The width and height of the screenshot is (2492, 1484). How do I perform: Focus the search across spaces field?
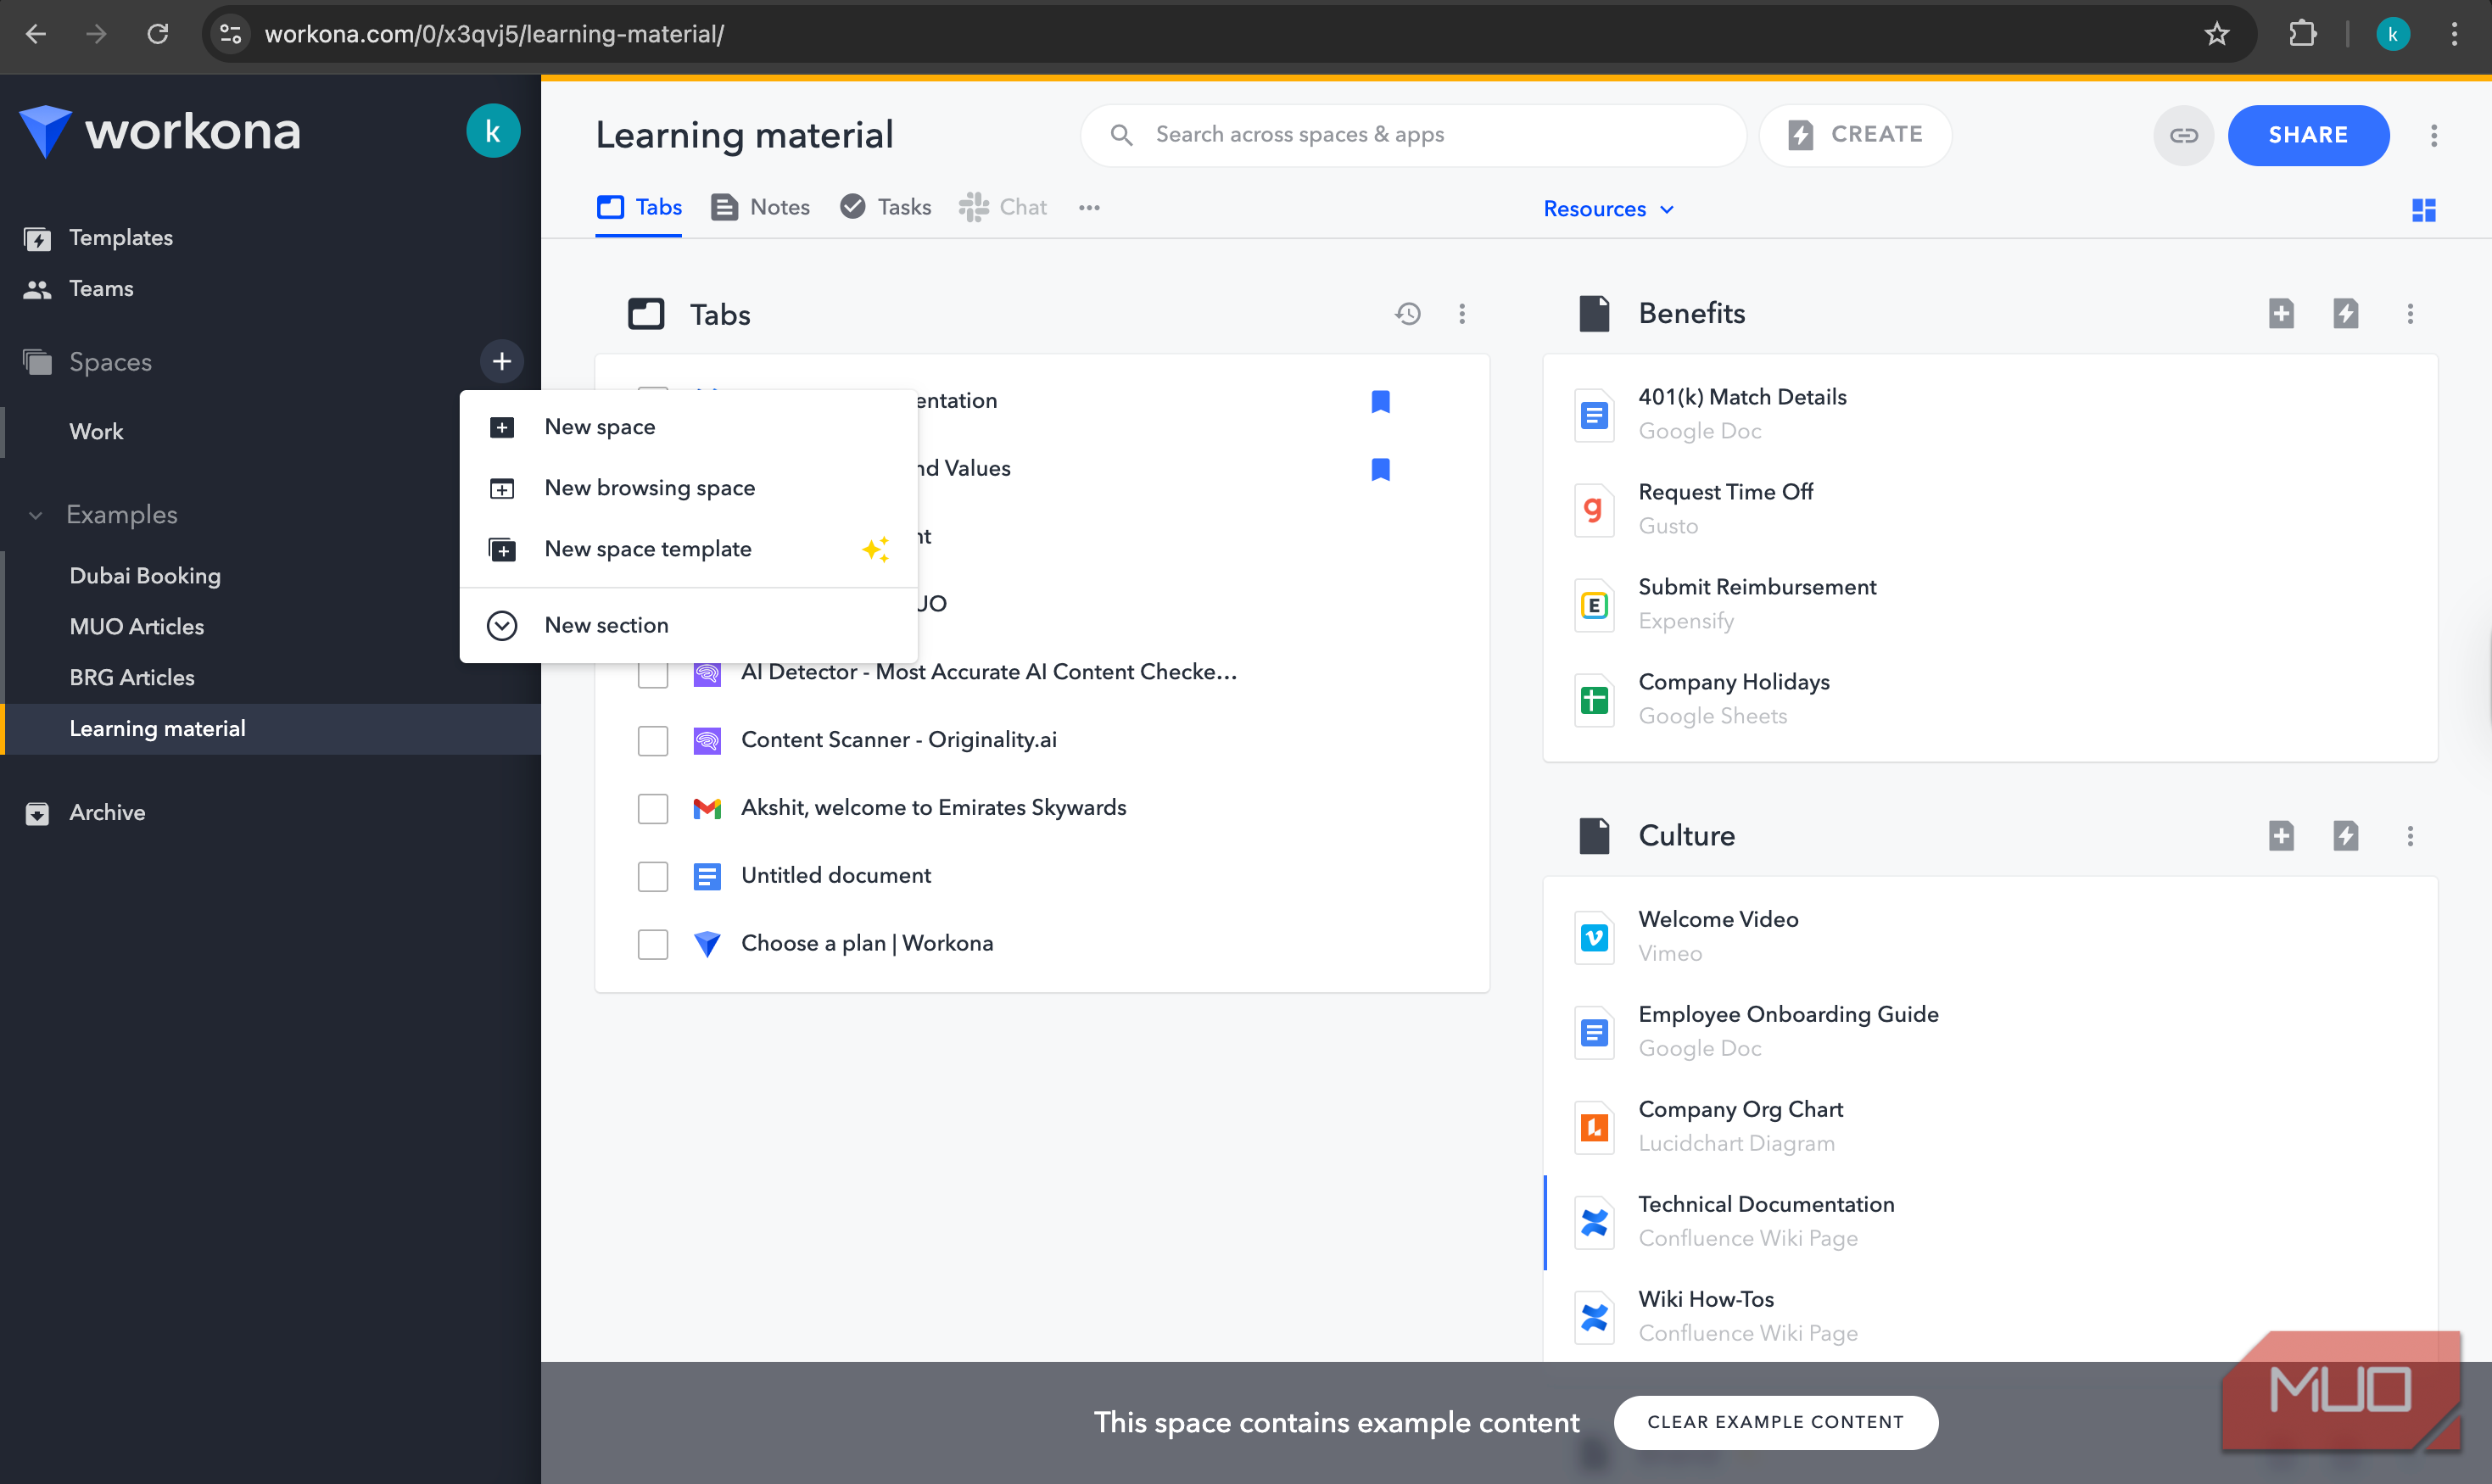[x=1413, y=135]
